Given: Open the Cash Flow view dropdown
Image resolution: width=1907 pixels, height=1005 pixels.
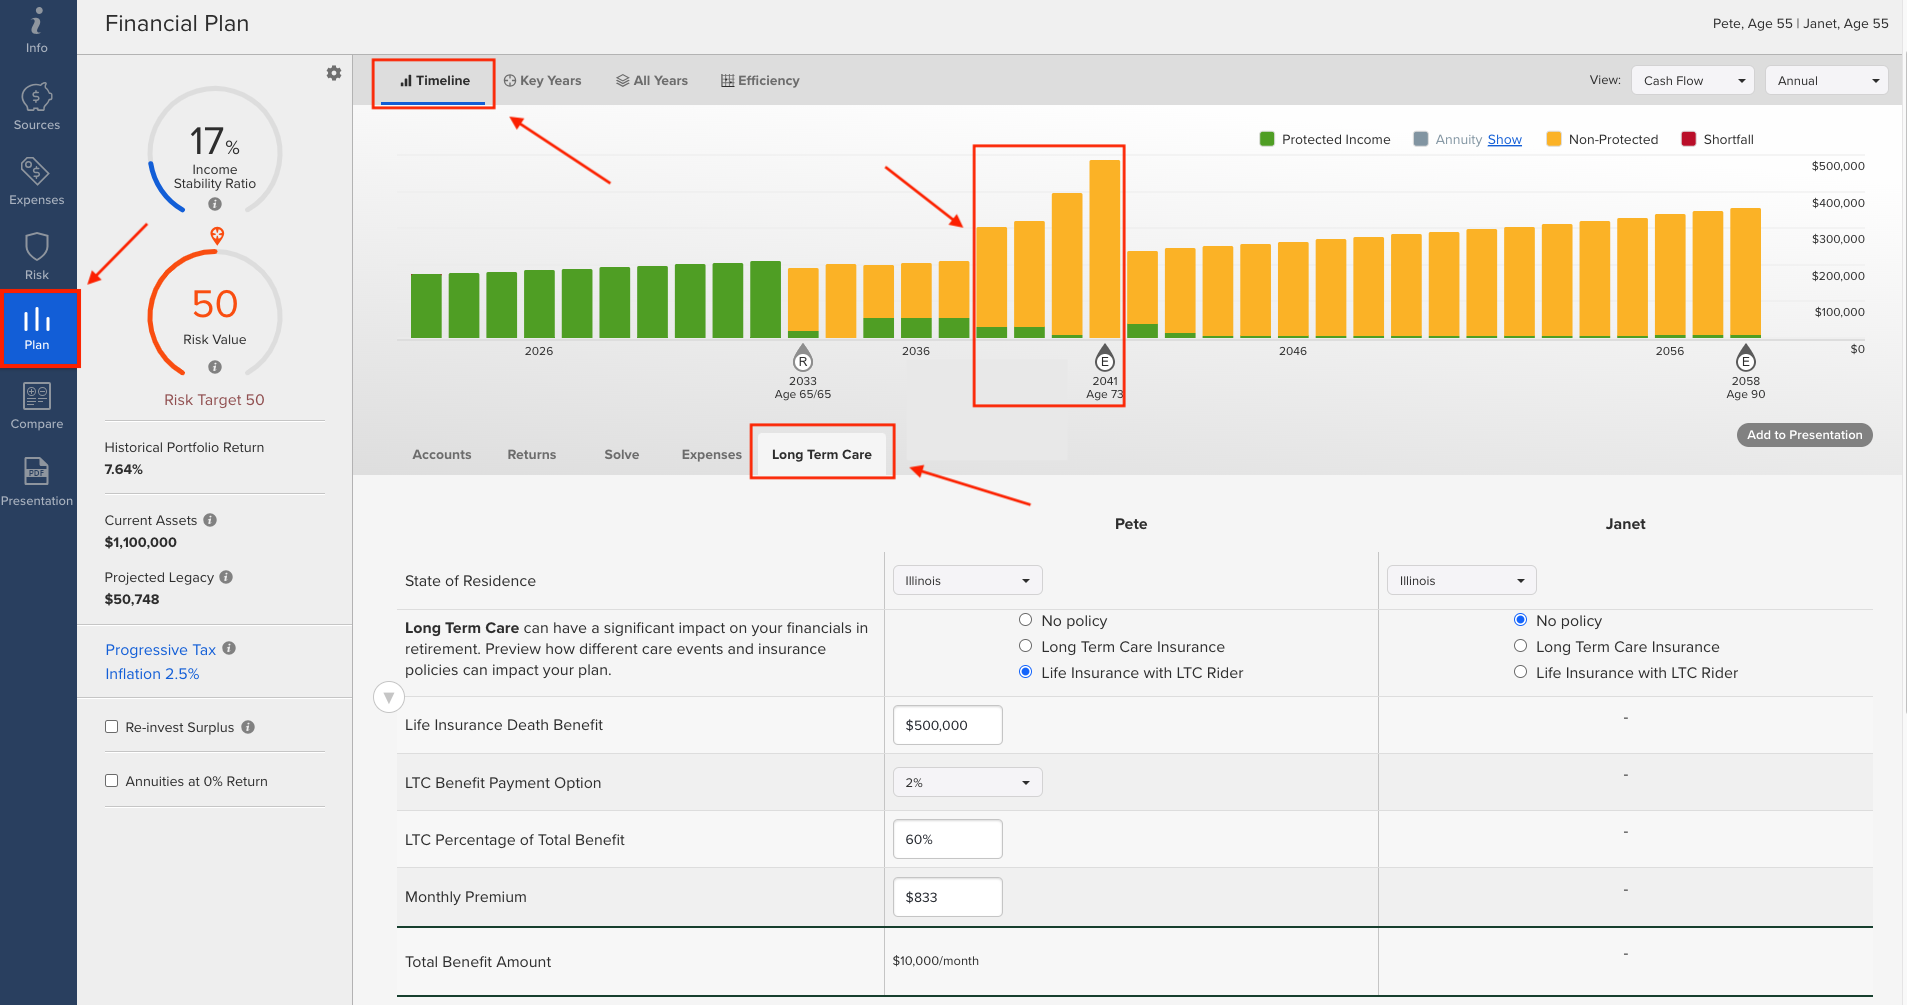Looking at the screenshot, I should coord(1693,81).
